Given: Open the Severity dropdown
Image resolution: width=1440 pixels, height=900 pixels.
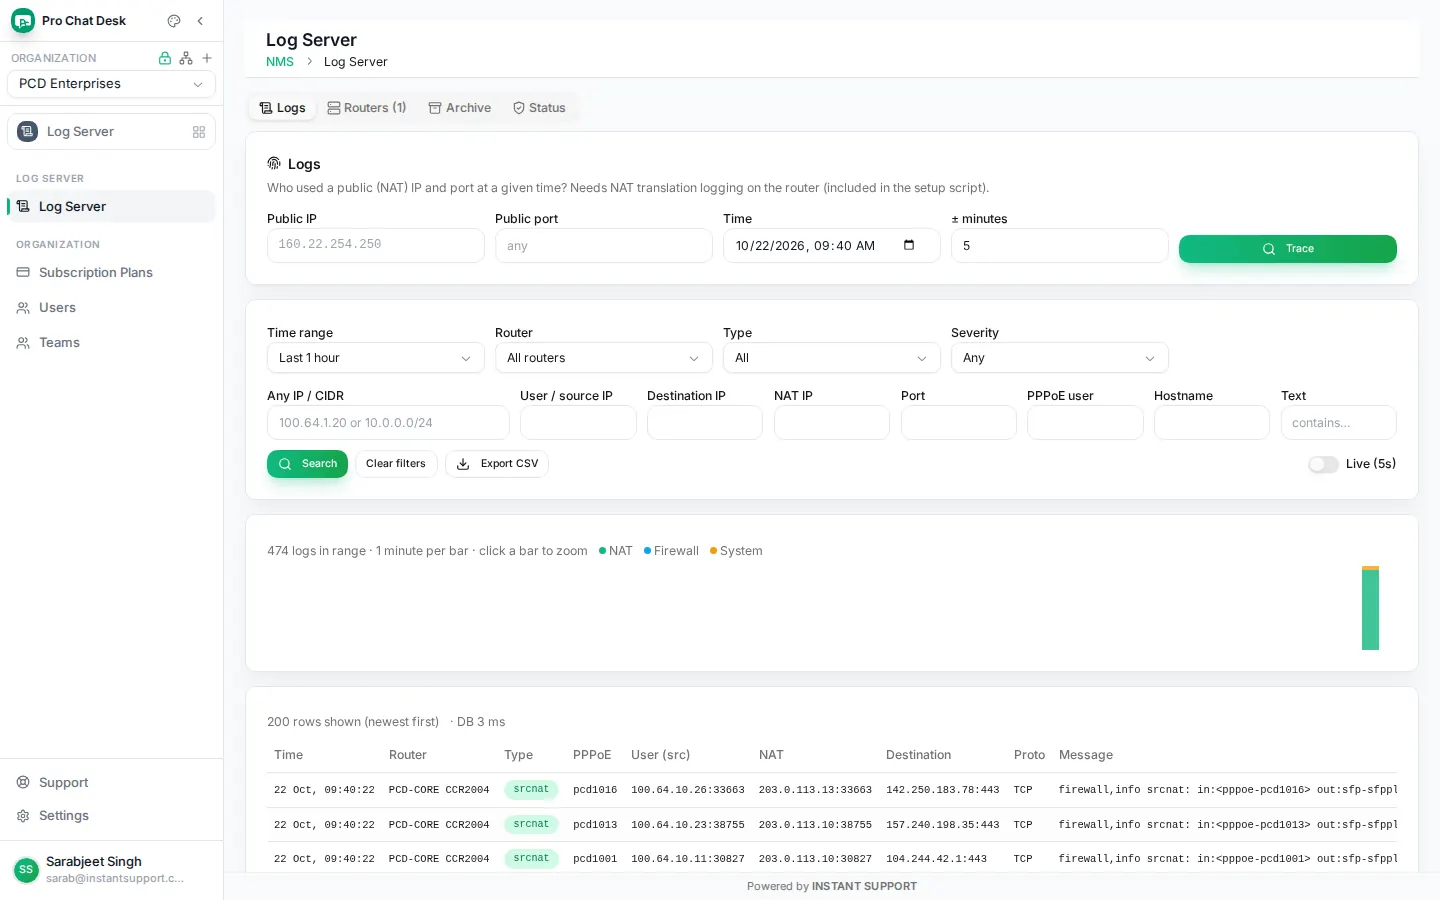Looking at the screenshot, I should tap(1059, 358).
